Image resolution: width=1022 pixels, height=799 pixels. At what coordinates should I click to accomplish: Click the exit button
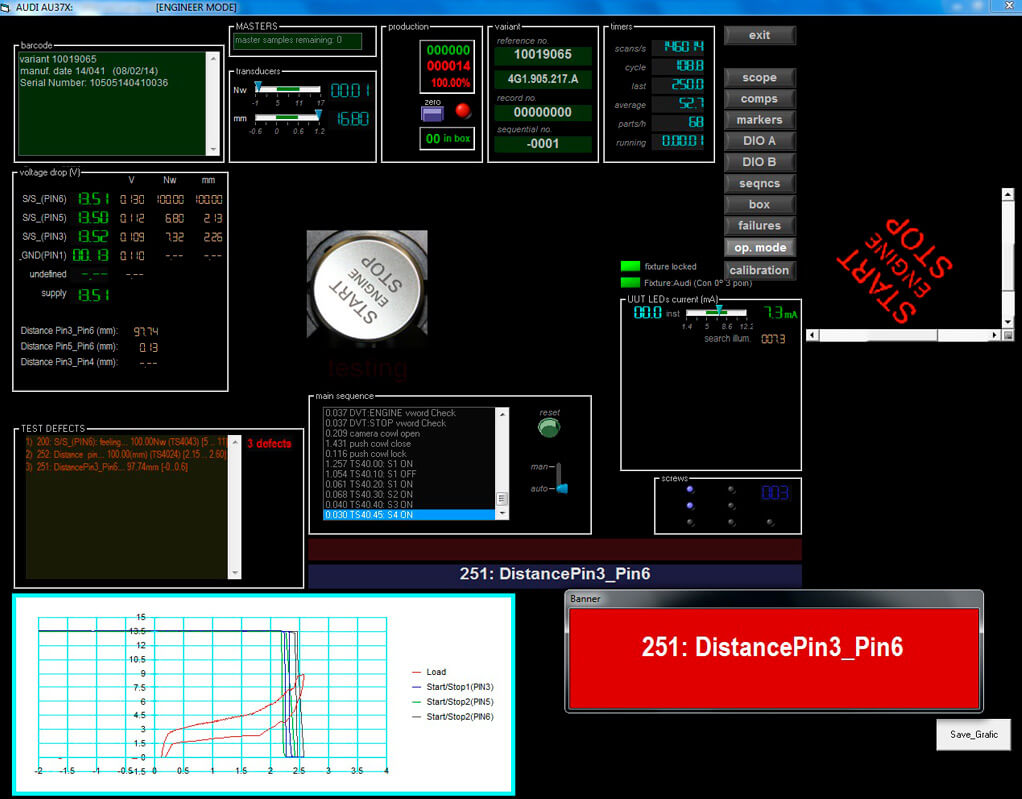pos(759,35)
